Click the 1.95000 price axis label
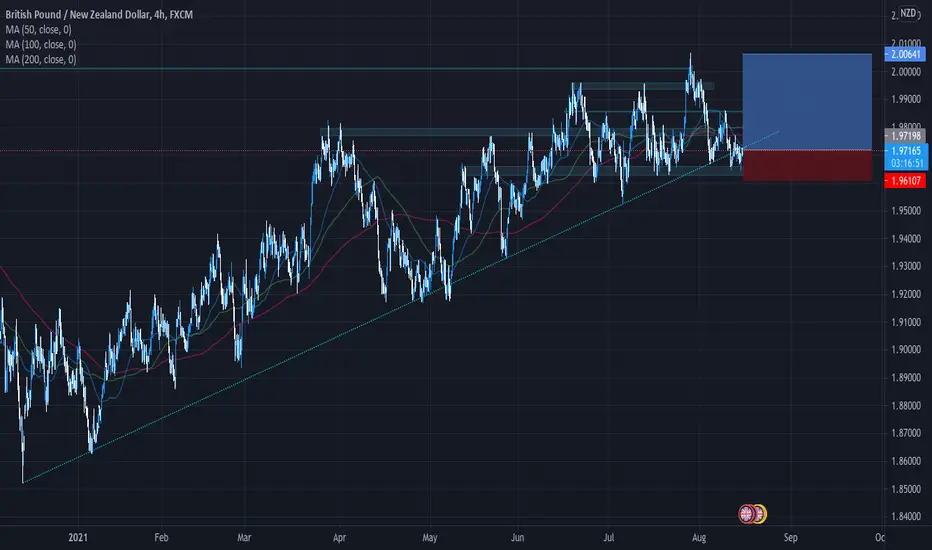 [905, 210]
